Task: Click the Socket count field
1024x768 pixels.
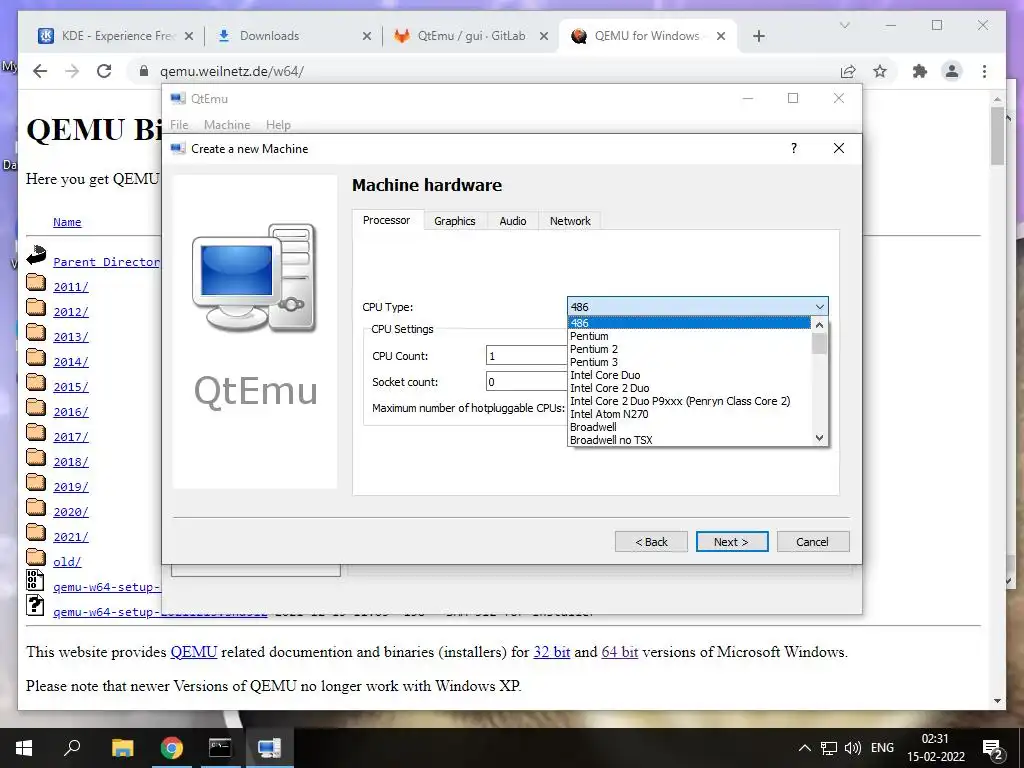Action: point(526,381)
